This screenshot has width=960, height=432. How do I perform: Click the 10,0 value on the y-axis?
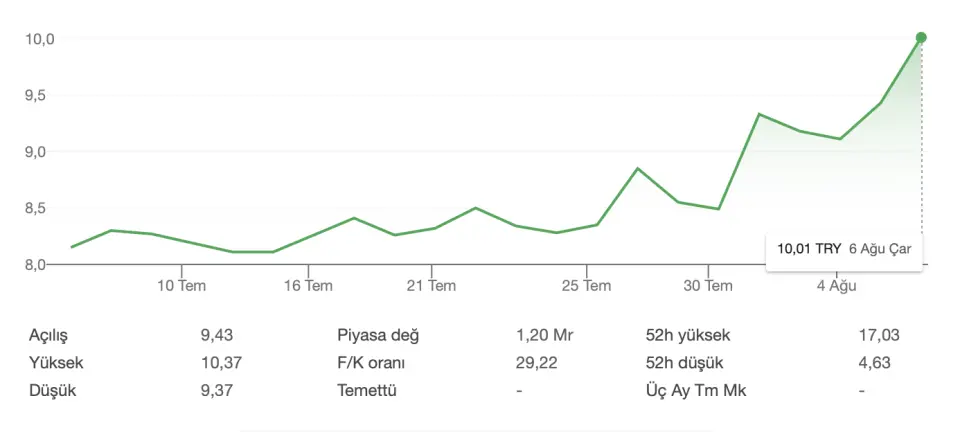pos(40,39)
